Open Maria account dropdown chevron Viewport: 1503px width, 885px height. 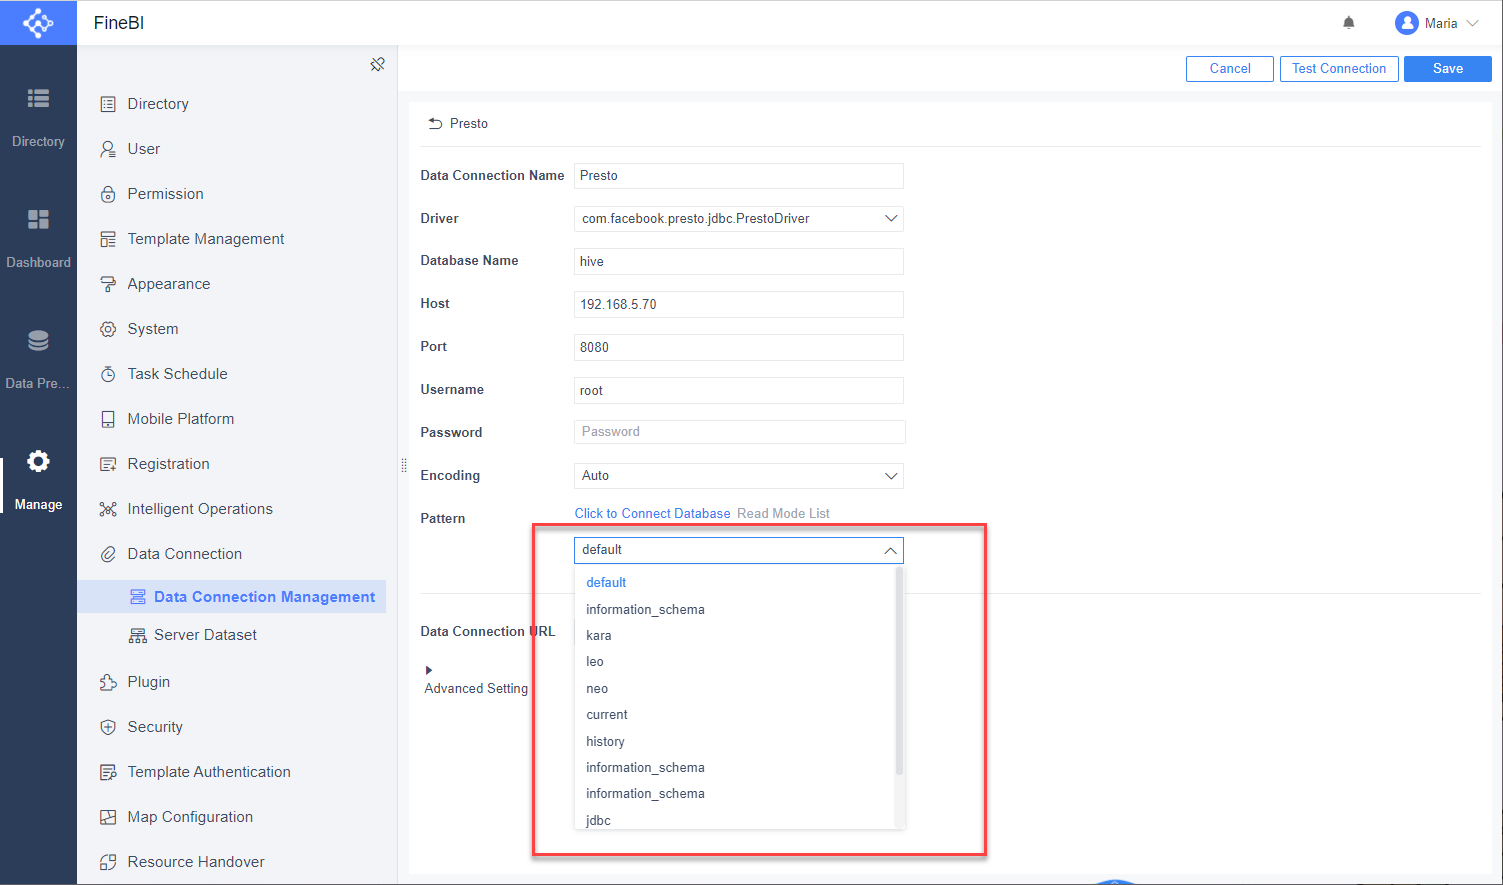tap(1472, 23)
